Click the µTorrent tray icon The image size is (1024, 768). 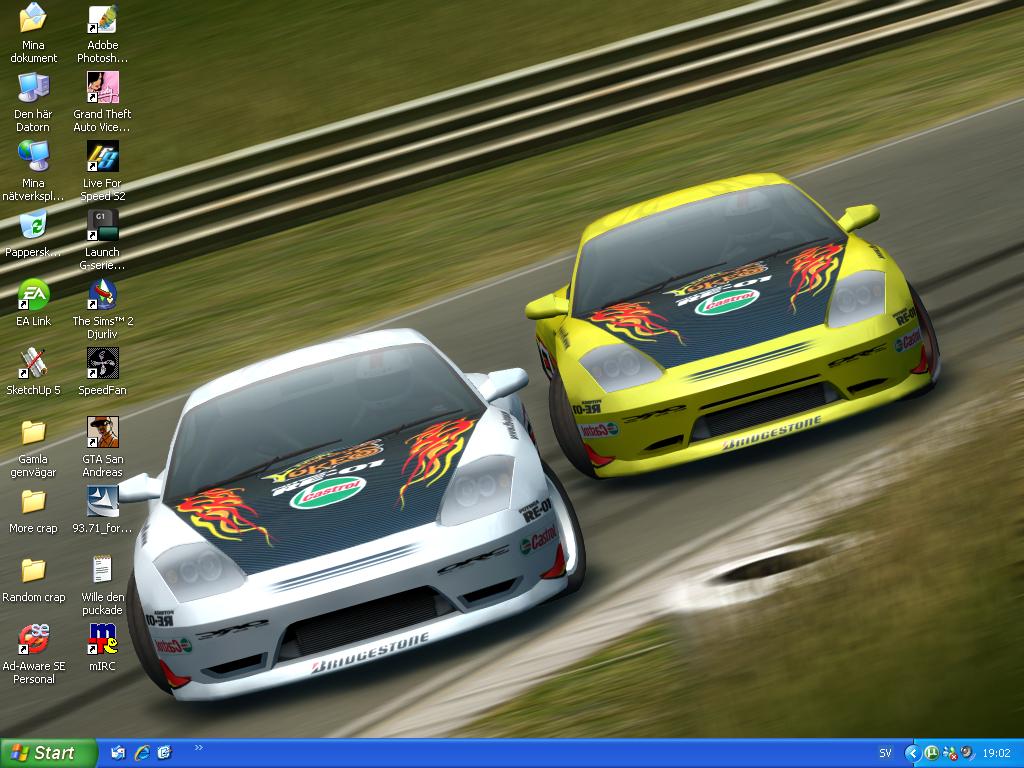point(932,754)
